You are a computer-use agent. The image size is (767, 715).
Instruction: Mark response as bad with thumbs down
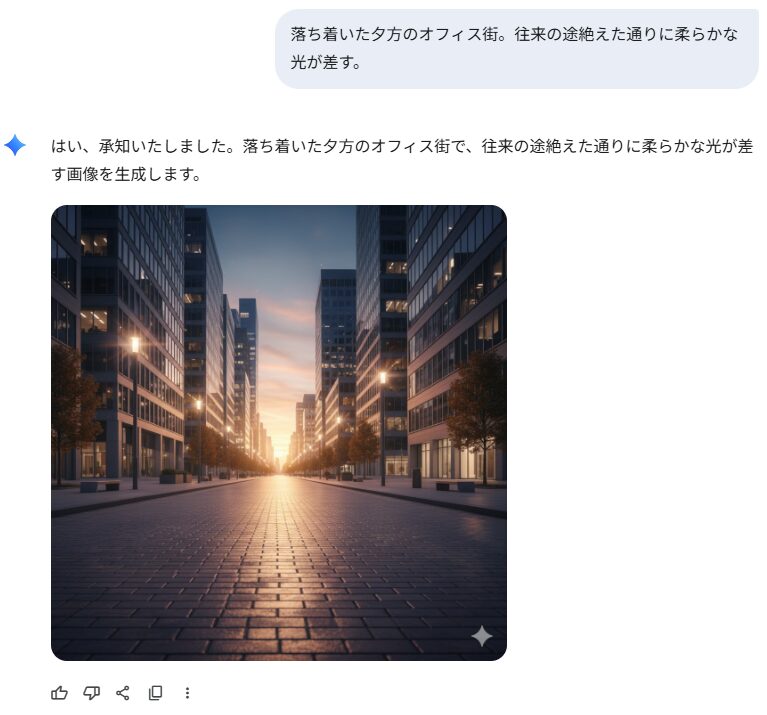click(x=91, y=693)
